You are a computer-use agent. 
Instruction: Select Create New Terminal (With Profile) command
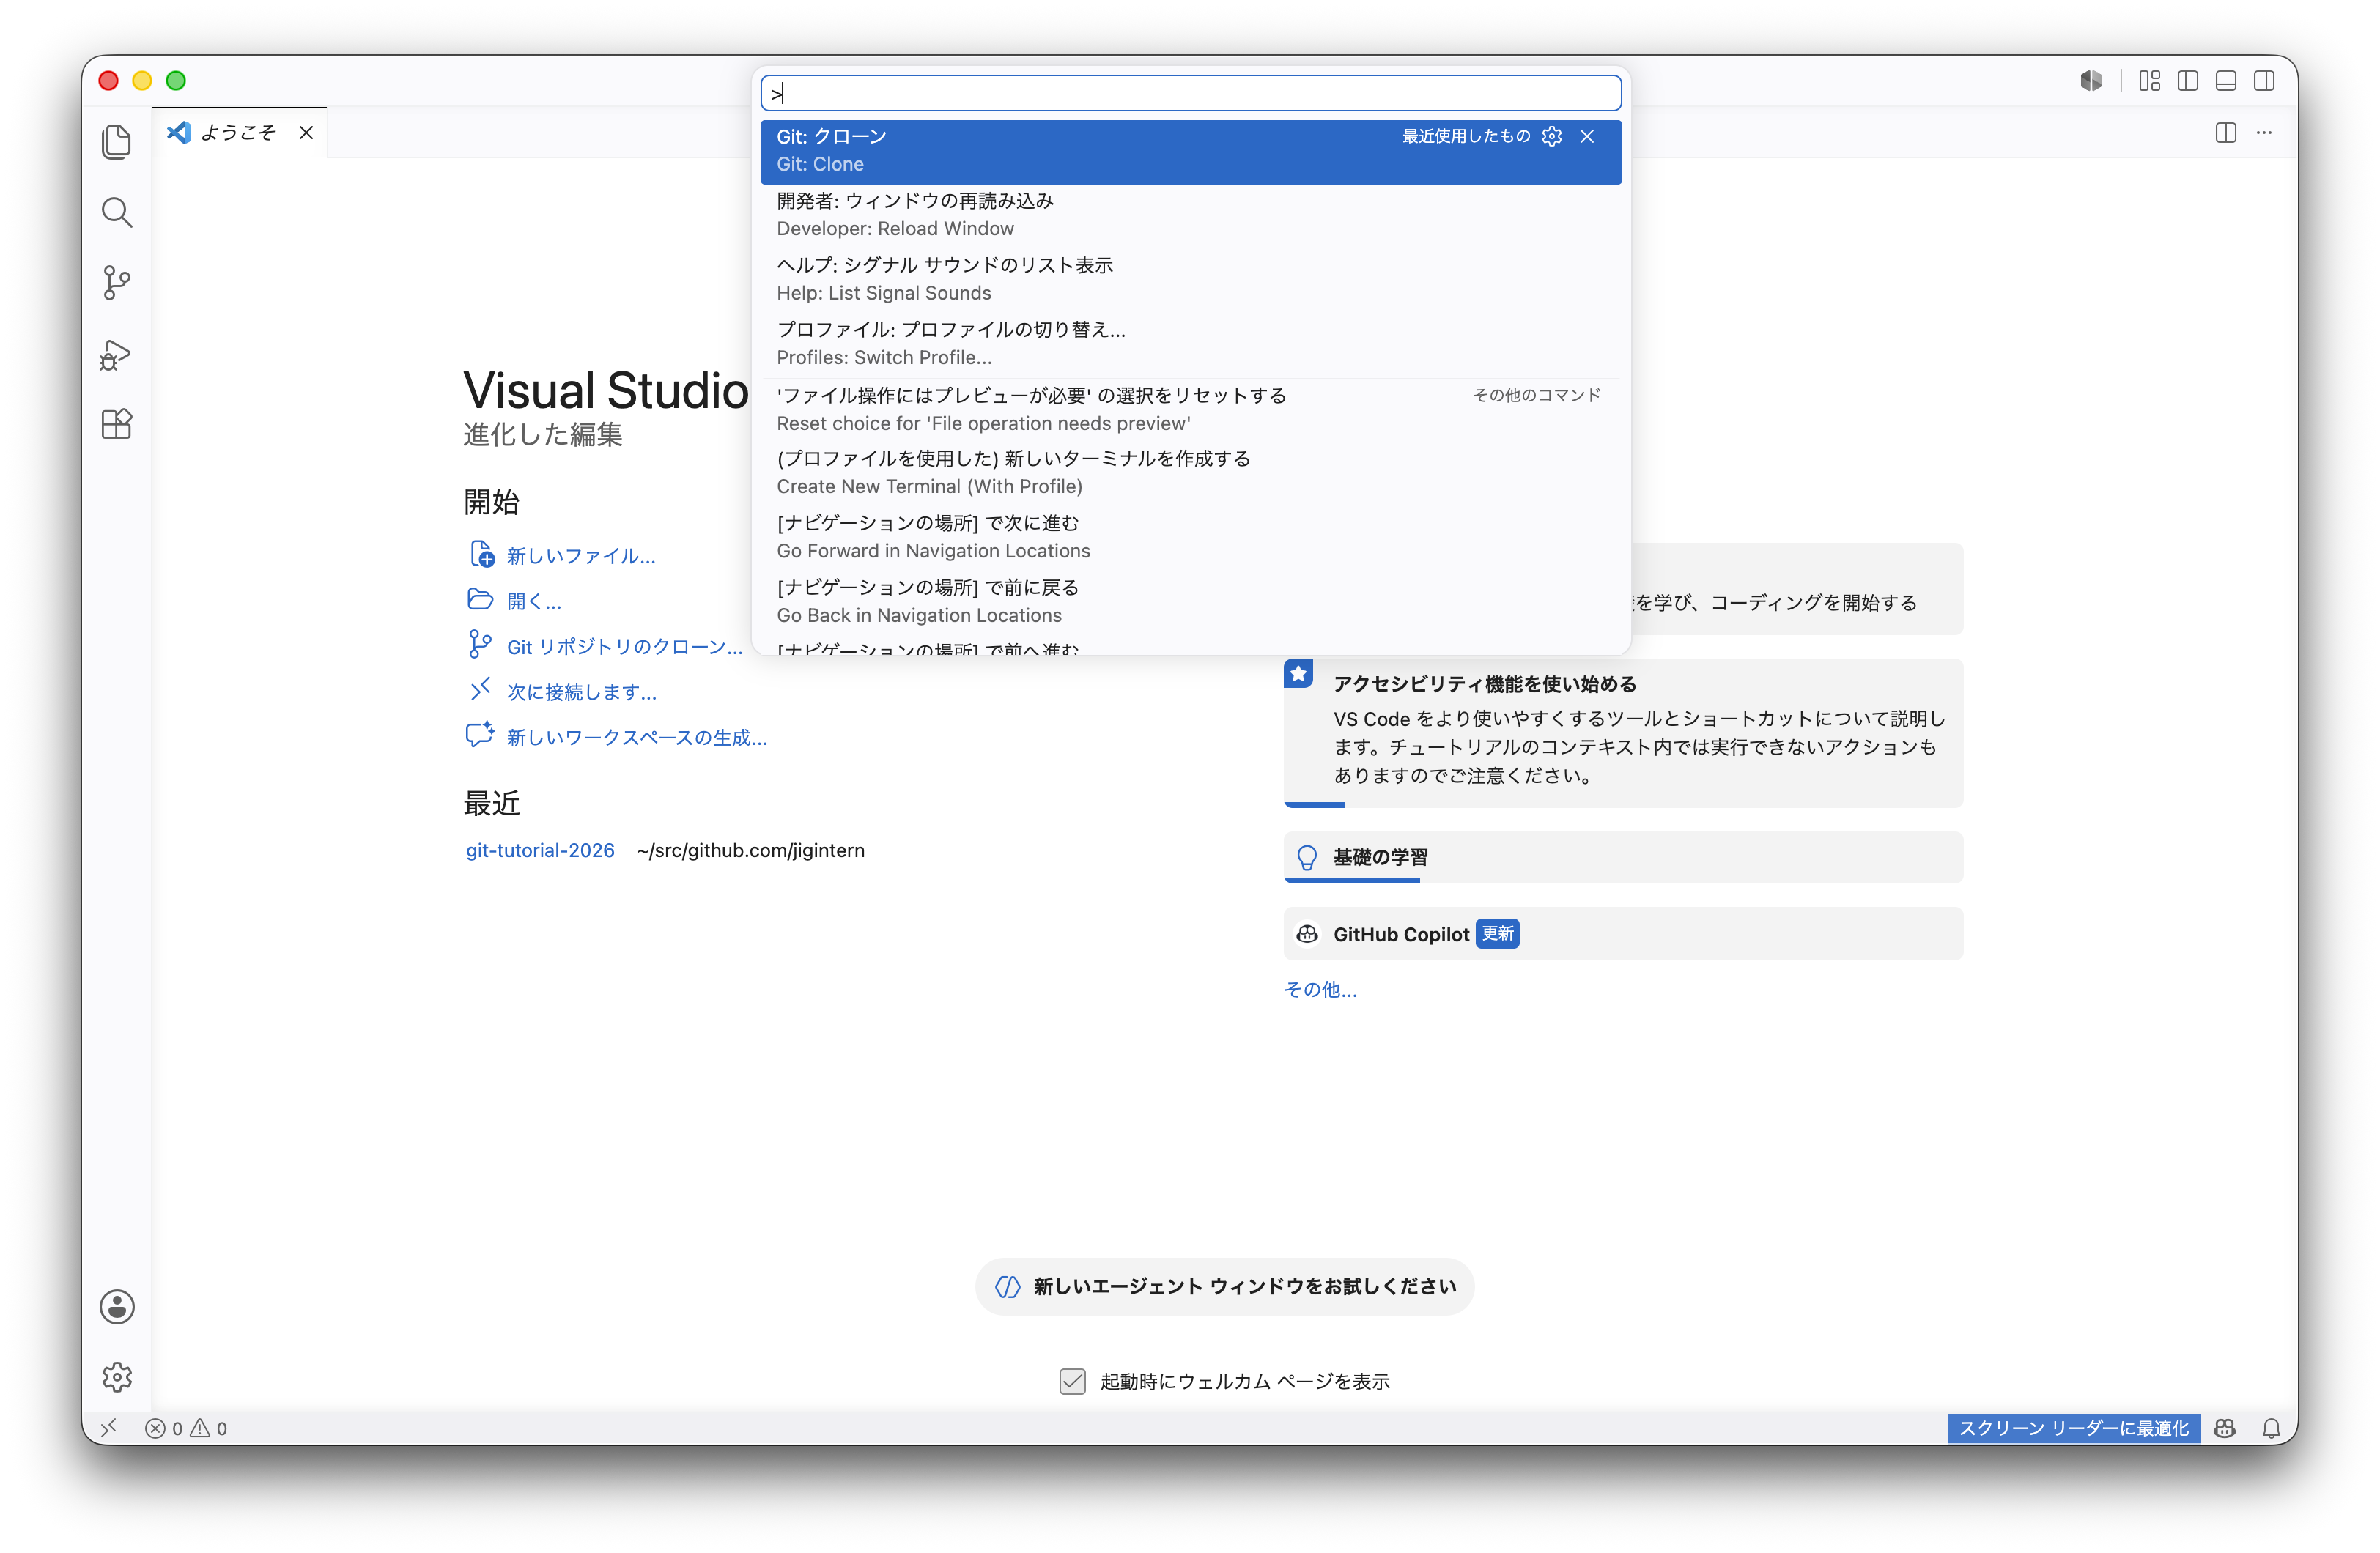coord(1191,473)
